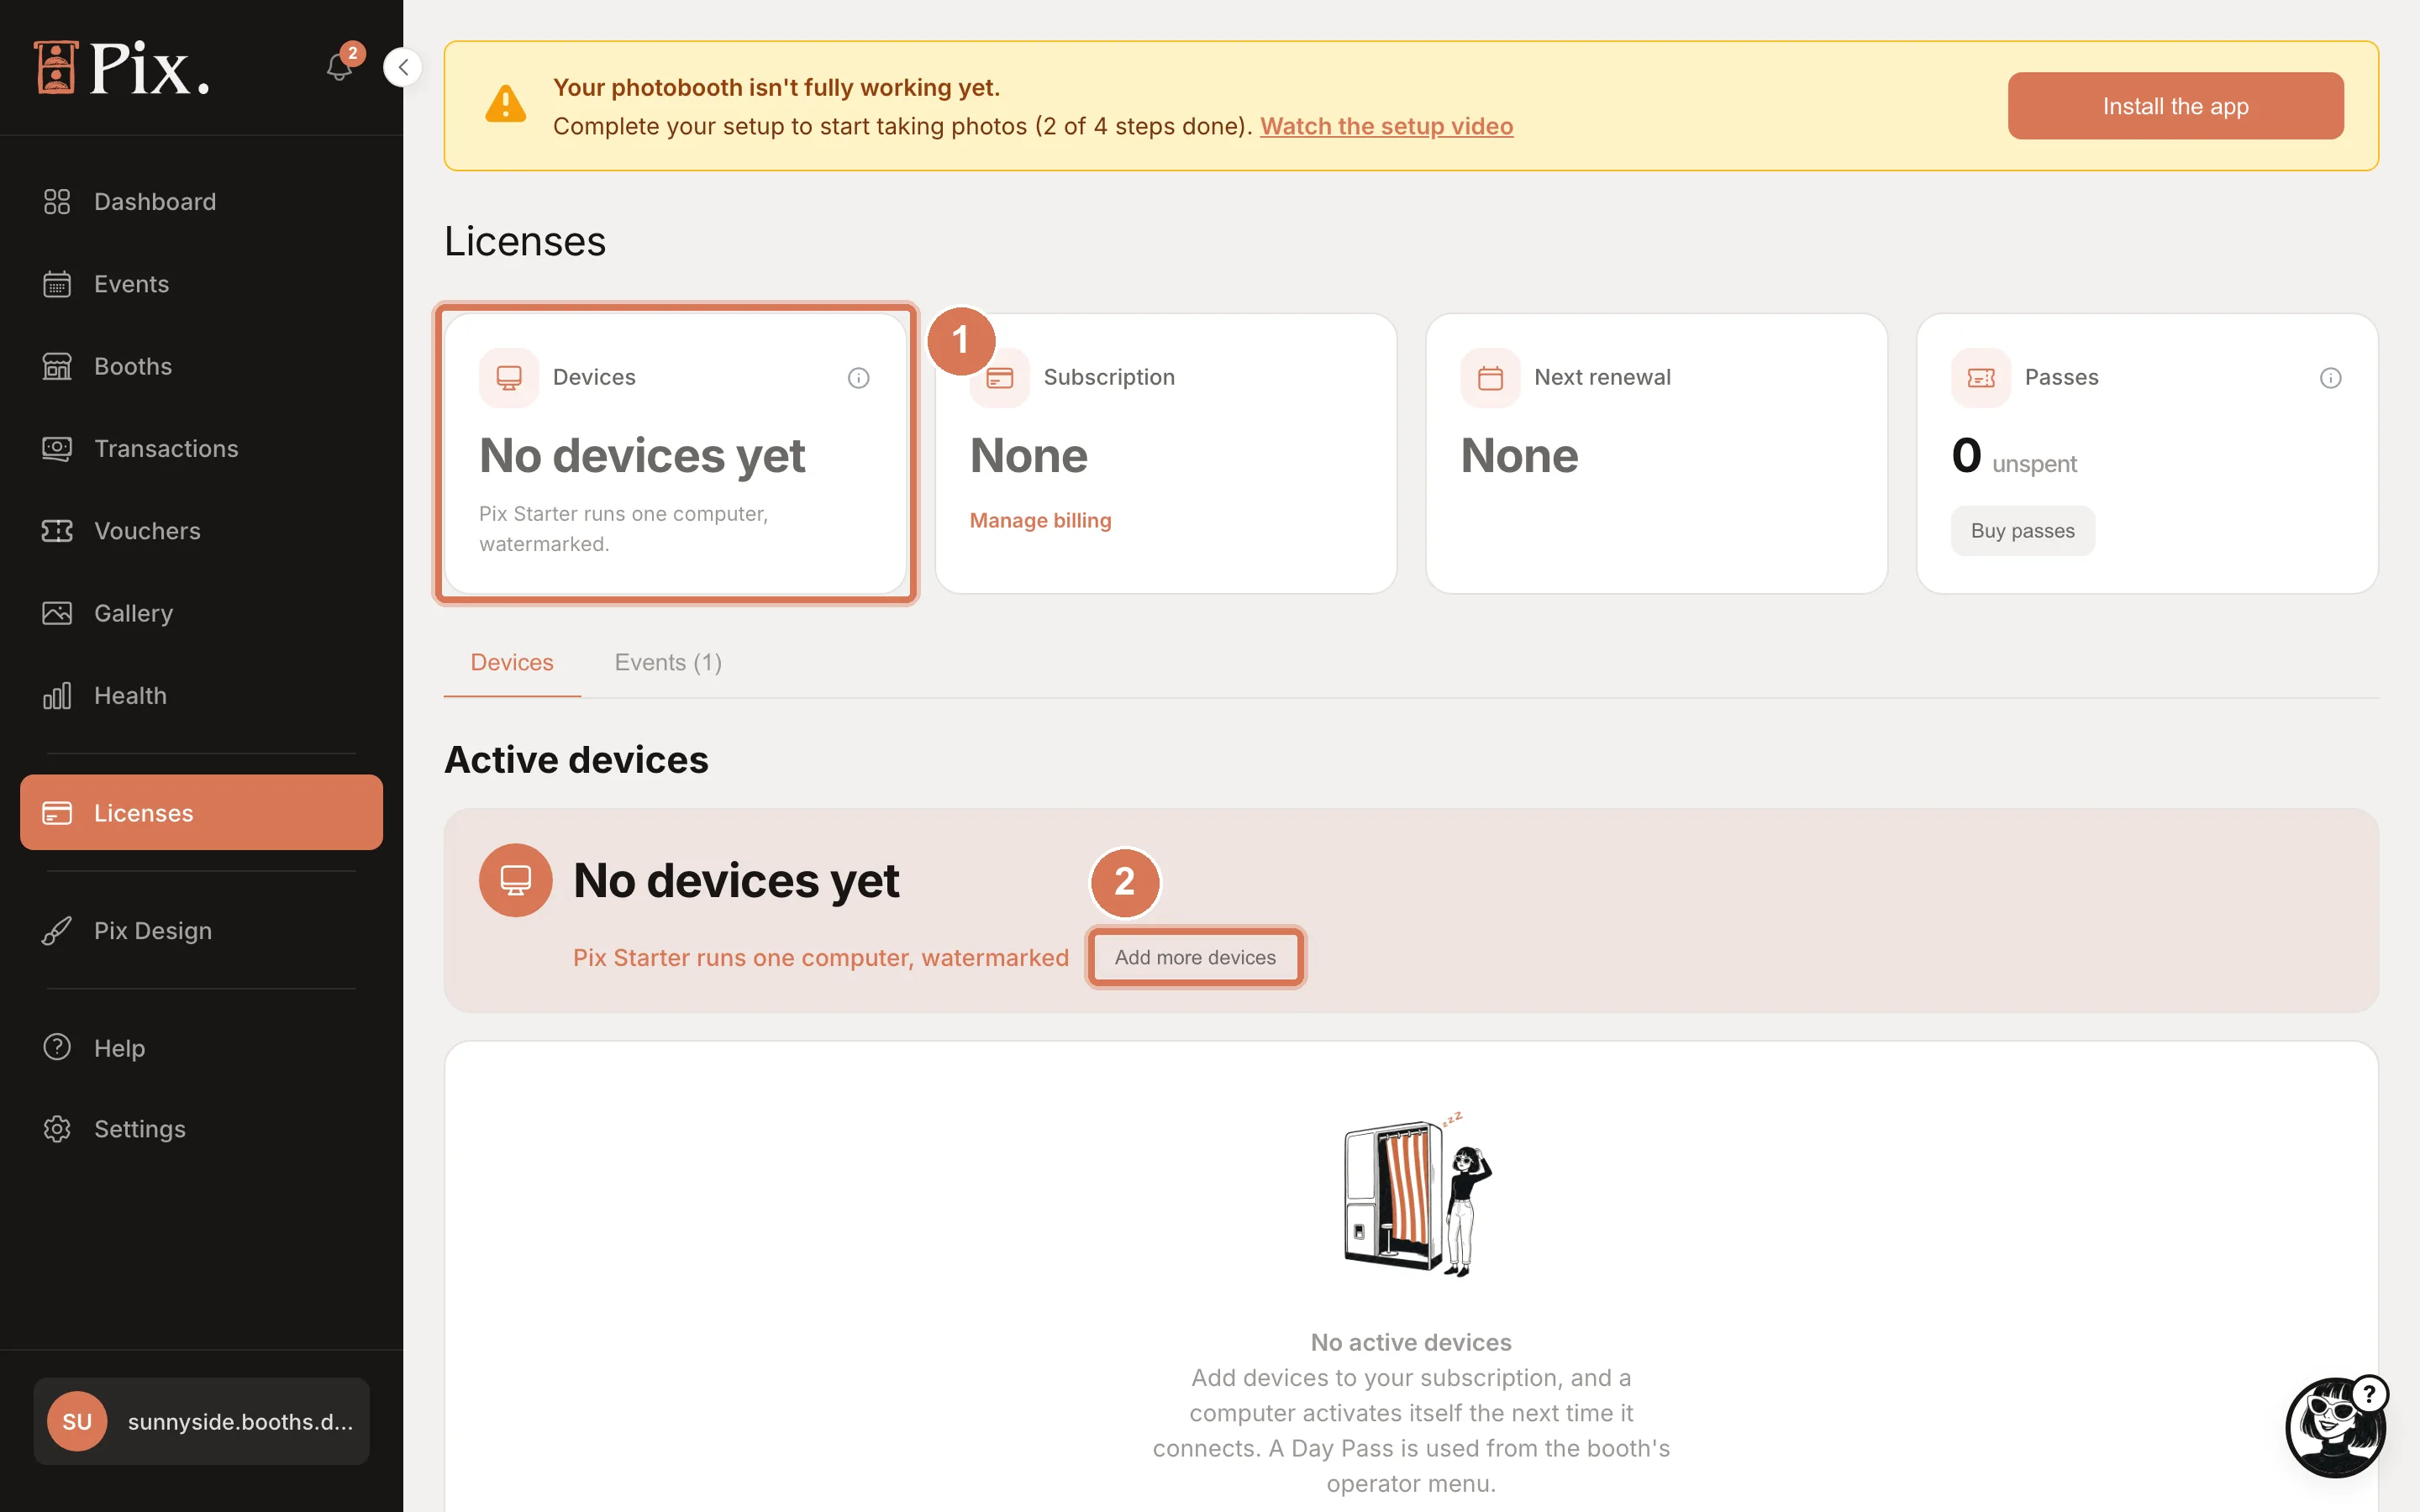This screenshot has height=1512, width=2420.
Task: Click the Devices card monitor icon
Action: tap(509, 378)
